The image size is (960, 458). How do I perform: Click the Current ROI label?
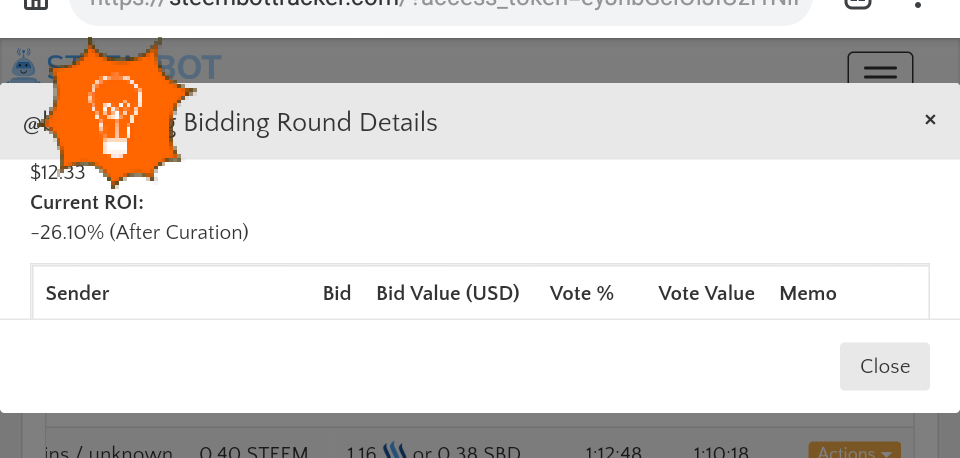click(x=87, y=203)
